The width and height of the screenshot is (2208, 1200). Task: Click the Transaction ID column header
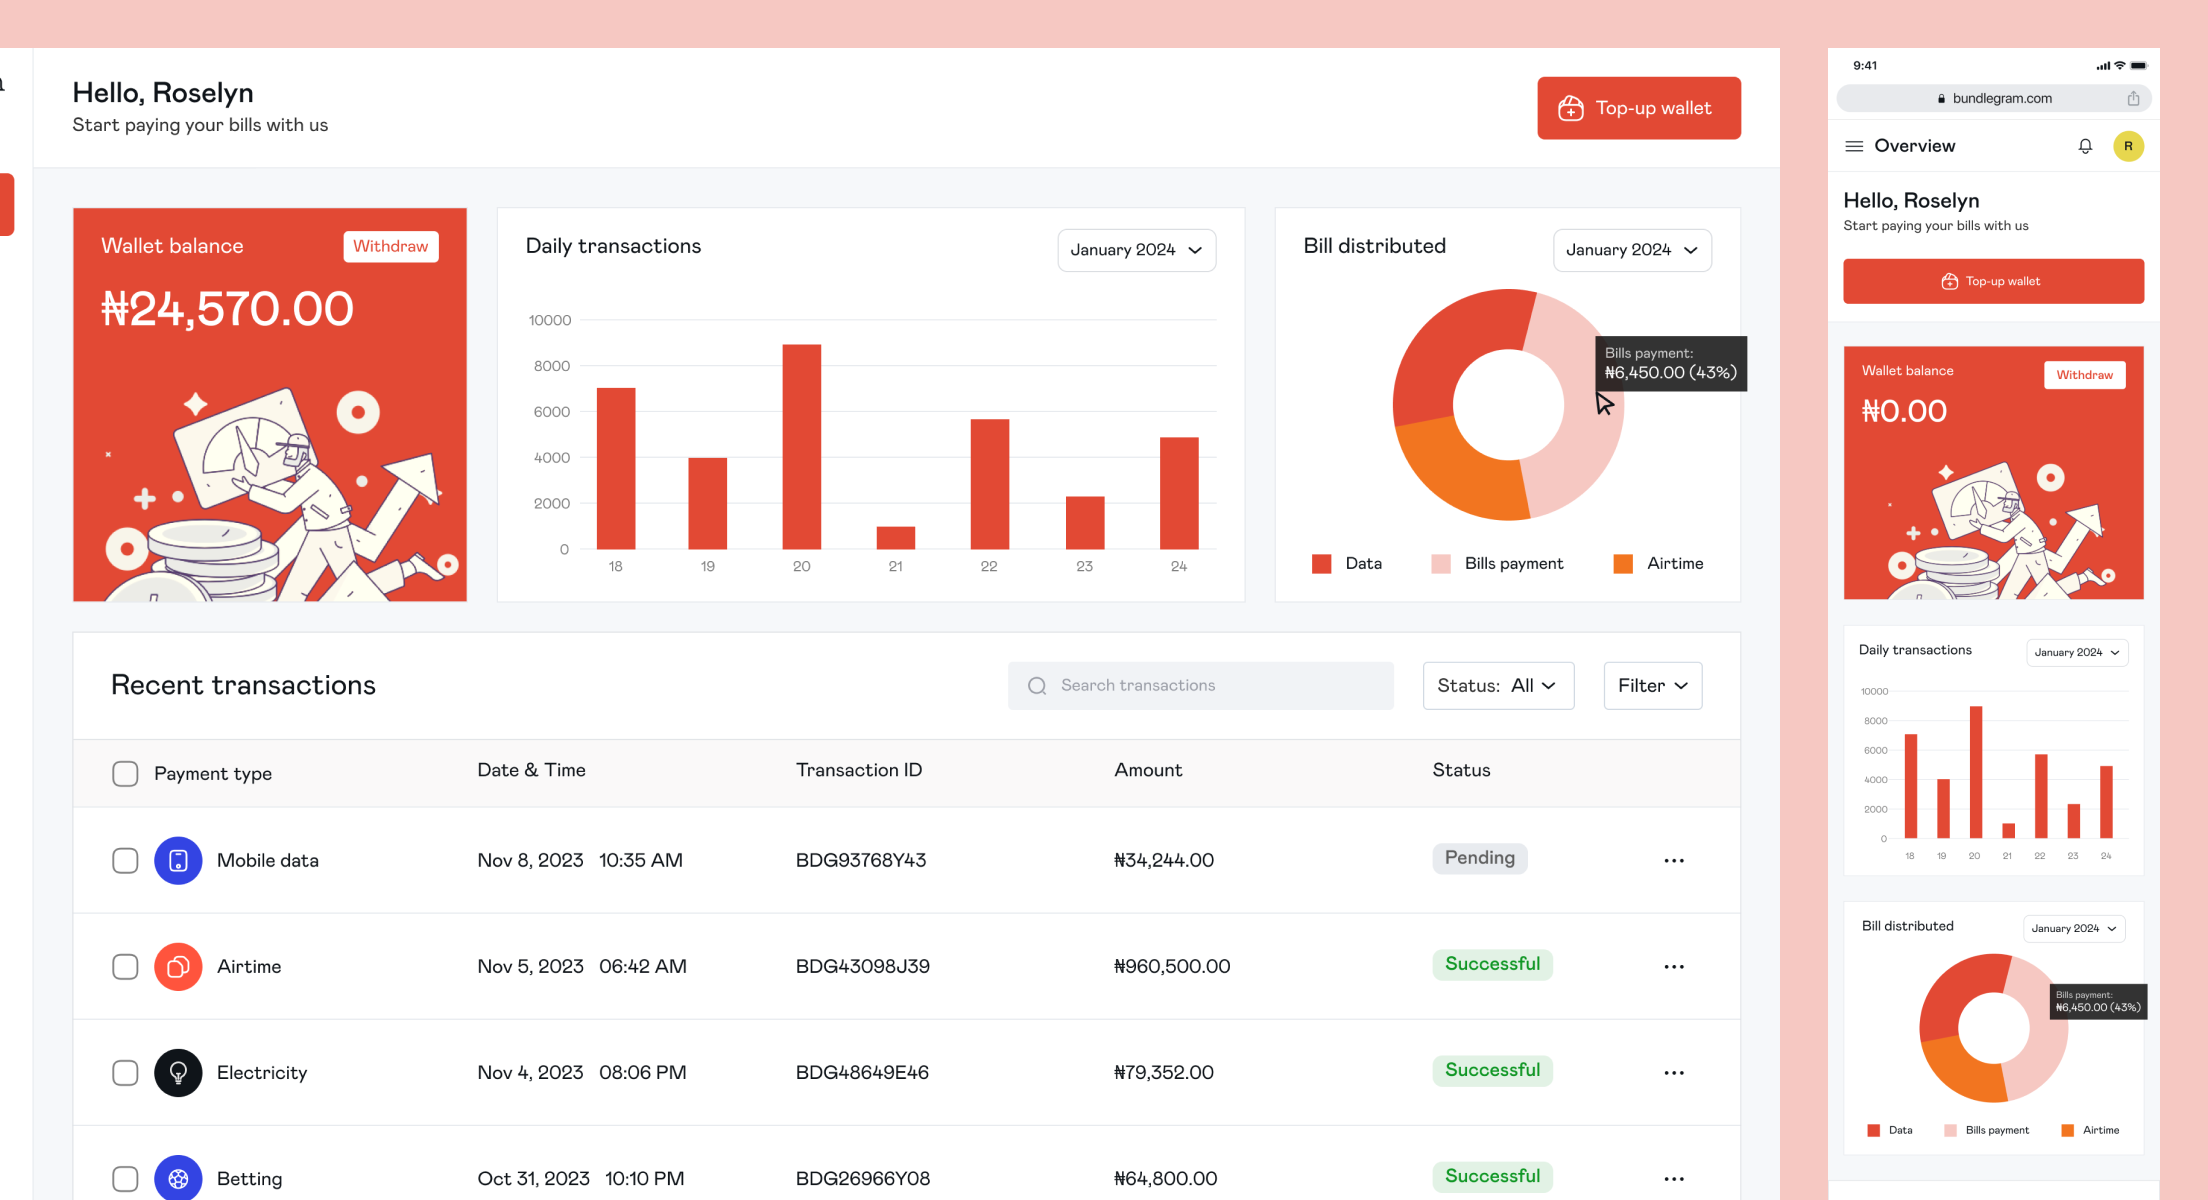coord(859,770)
